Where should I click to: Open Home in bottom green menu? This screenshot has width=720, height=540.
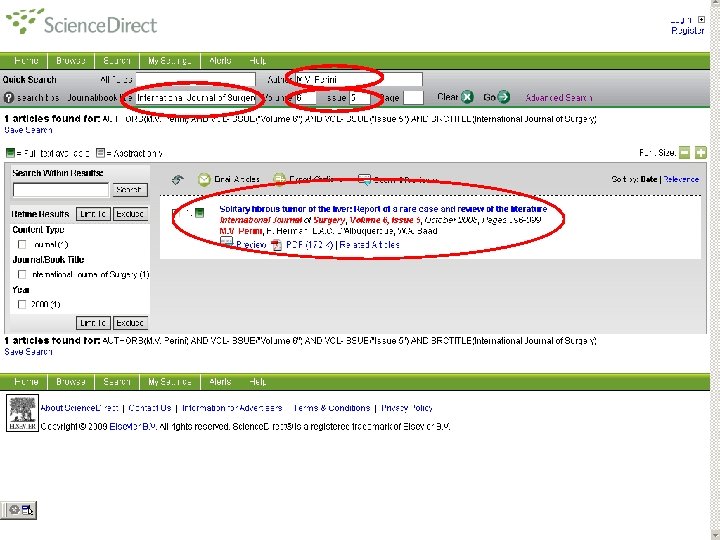26,382
